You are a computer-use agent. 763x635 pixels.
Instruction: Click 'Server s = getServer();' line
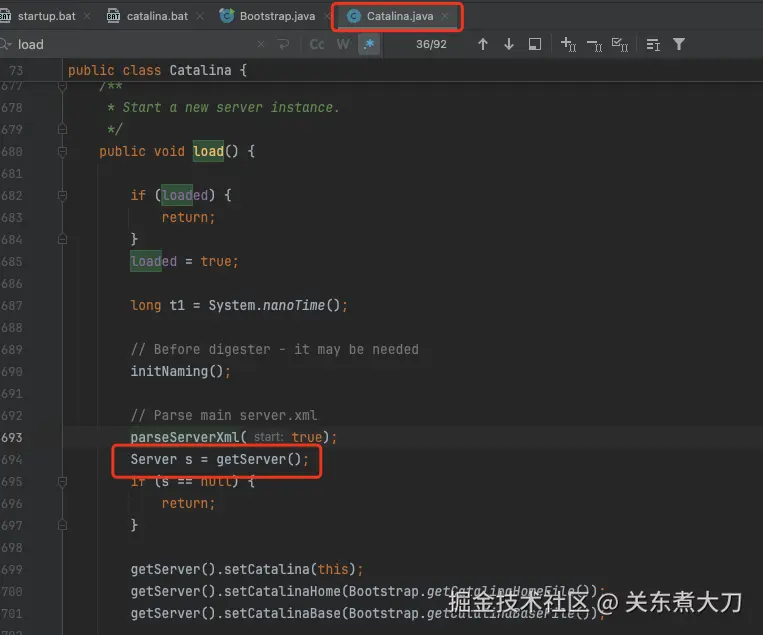(x=219, y=459)
